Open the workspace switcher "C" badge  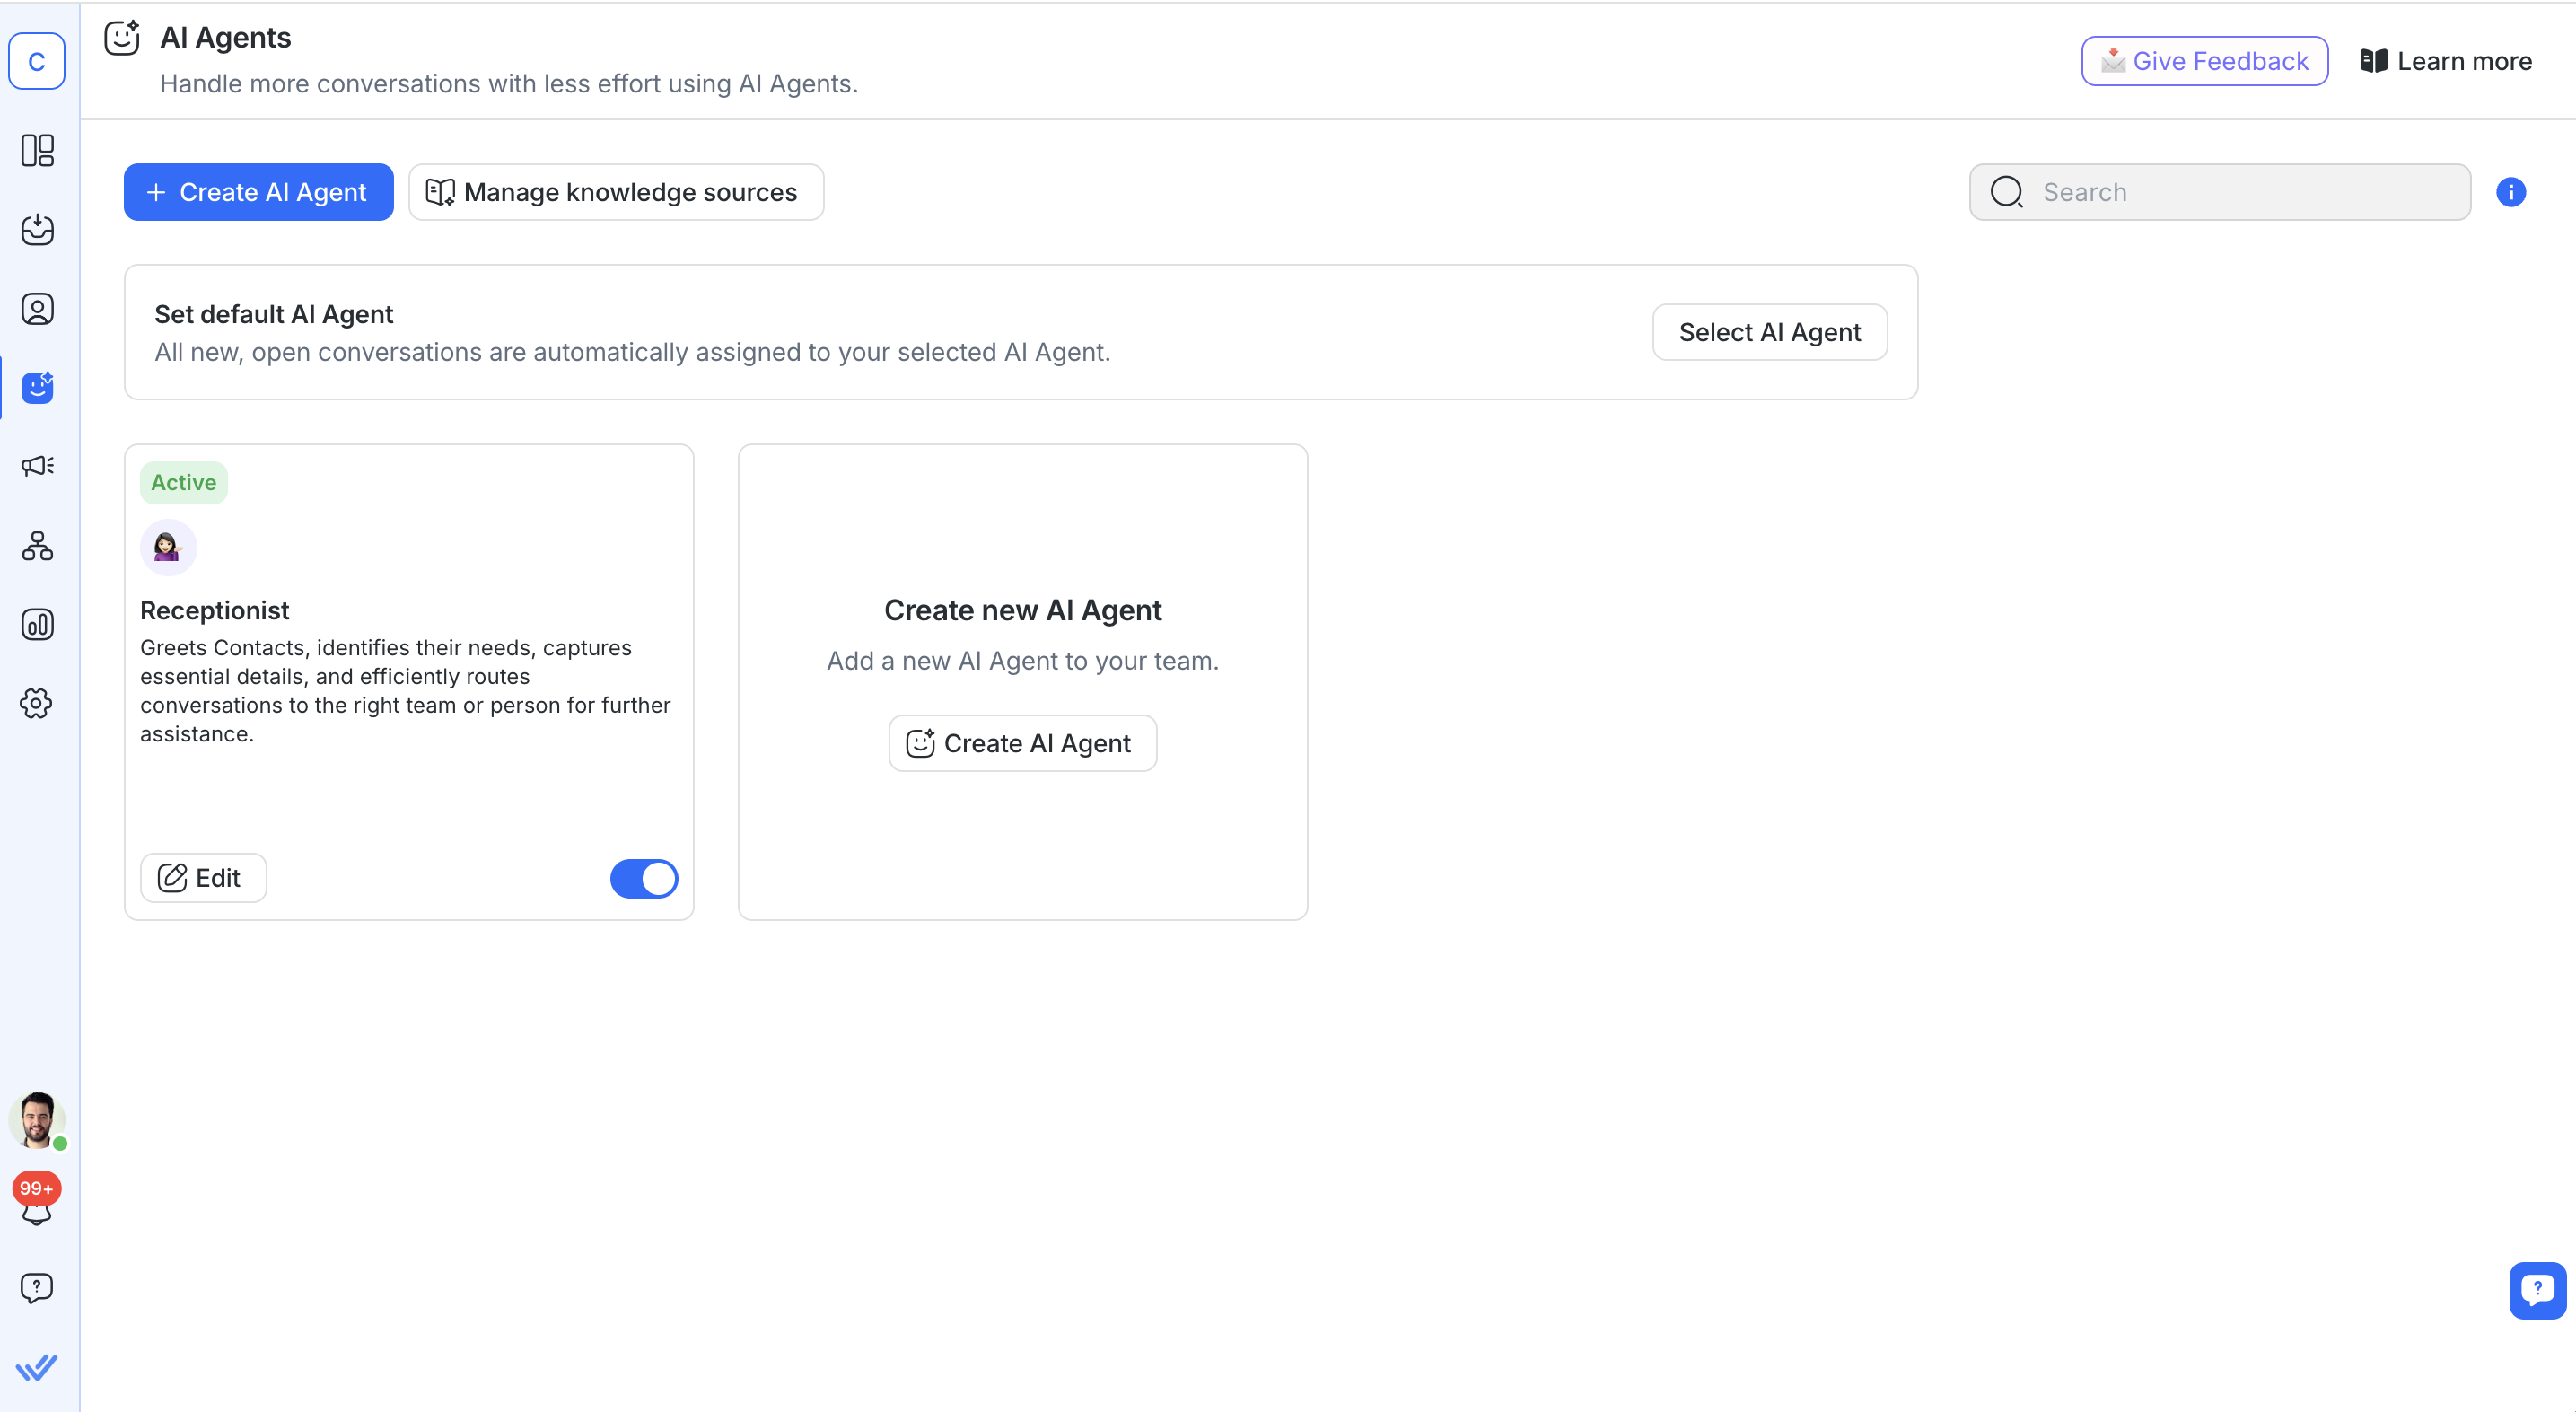(x=37, y=62)
